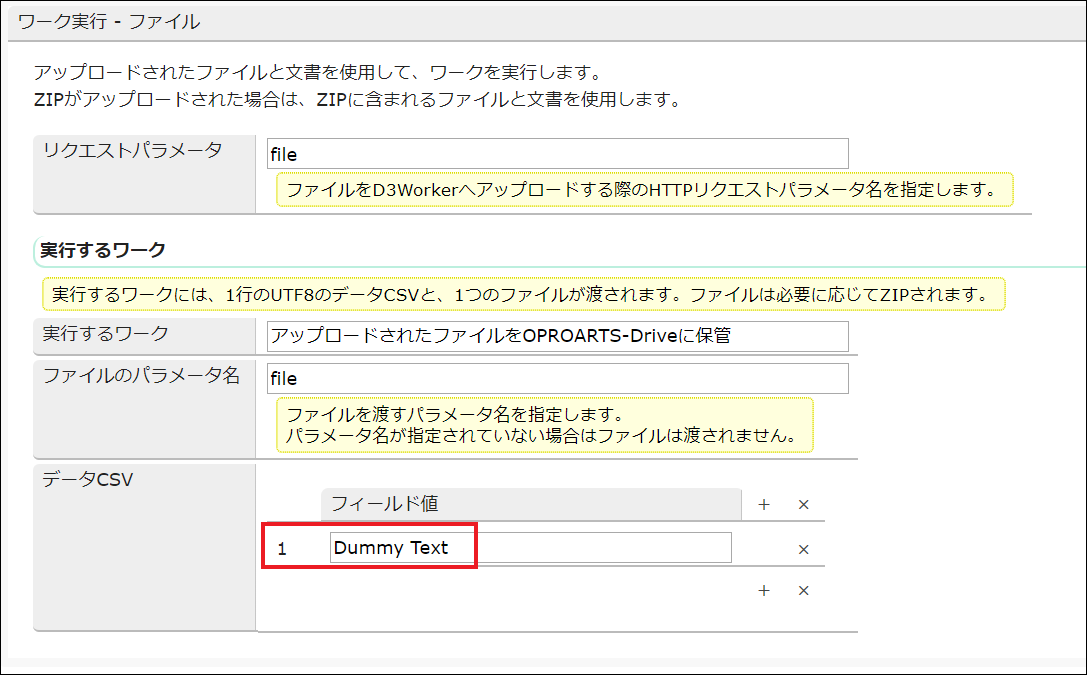Click row number 1 in データCSV table

coord(282,549)
